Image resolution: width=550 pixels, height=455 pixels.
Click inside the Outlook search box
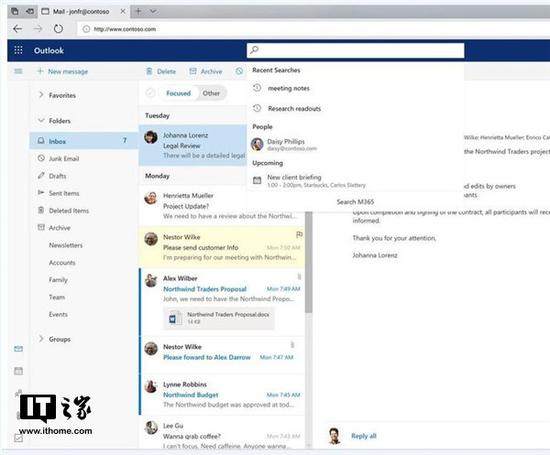(355, 50)
